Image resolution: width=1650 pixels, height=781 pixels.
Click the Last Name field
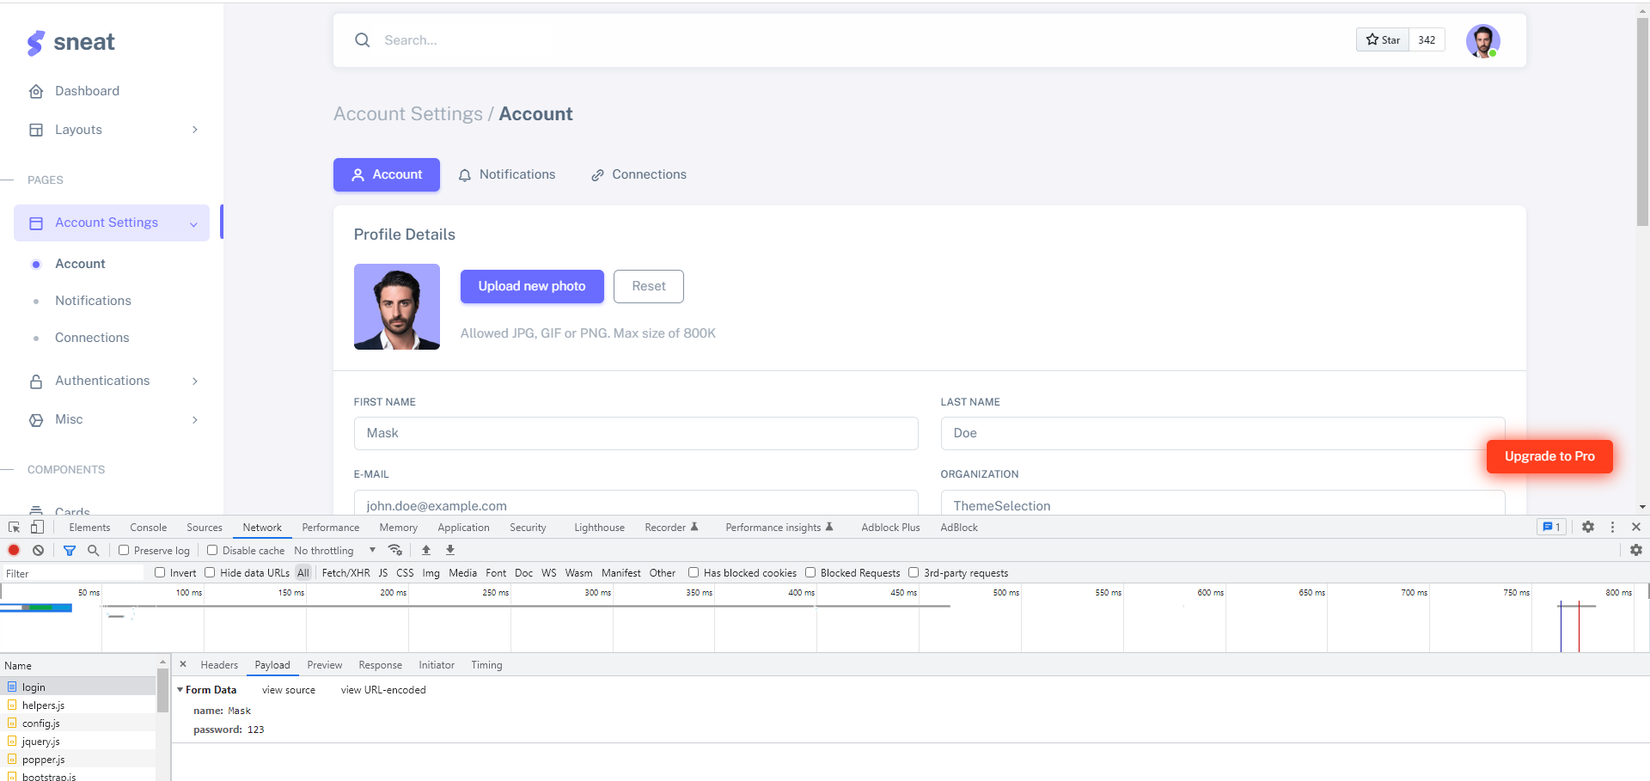click(1222, 433)
